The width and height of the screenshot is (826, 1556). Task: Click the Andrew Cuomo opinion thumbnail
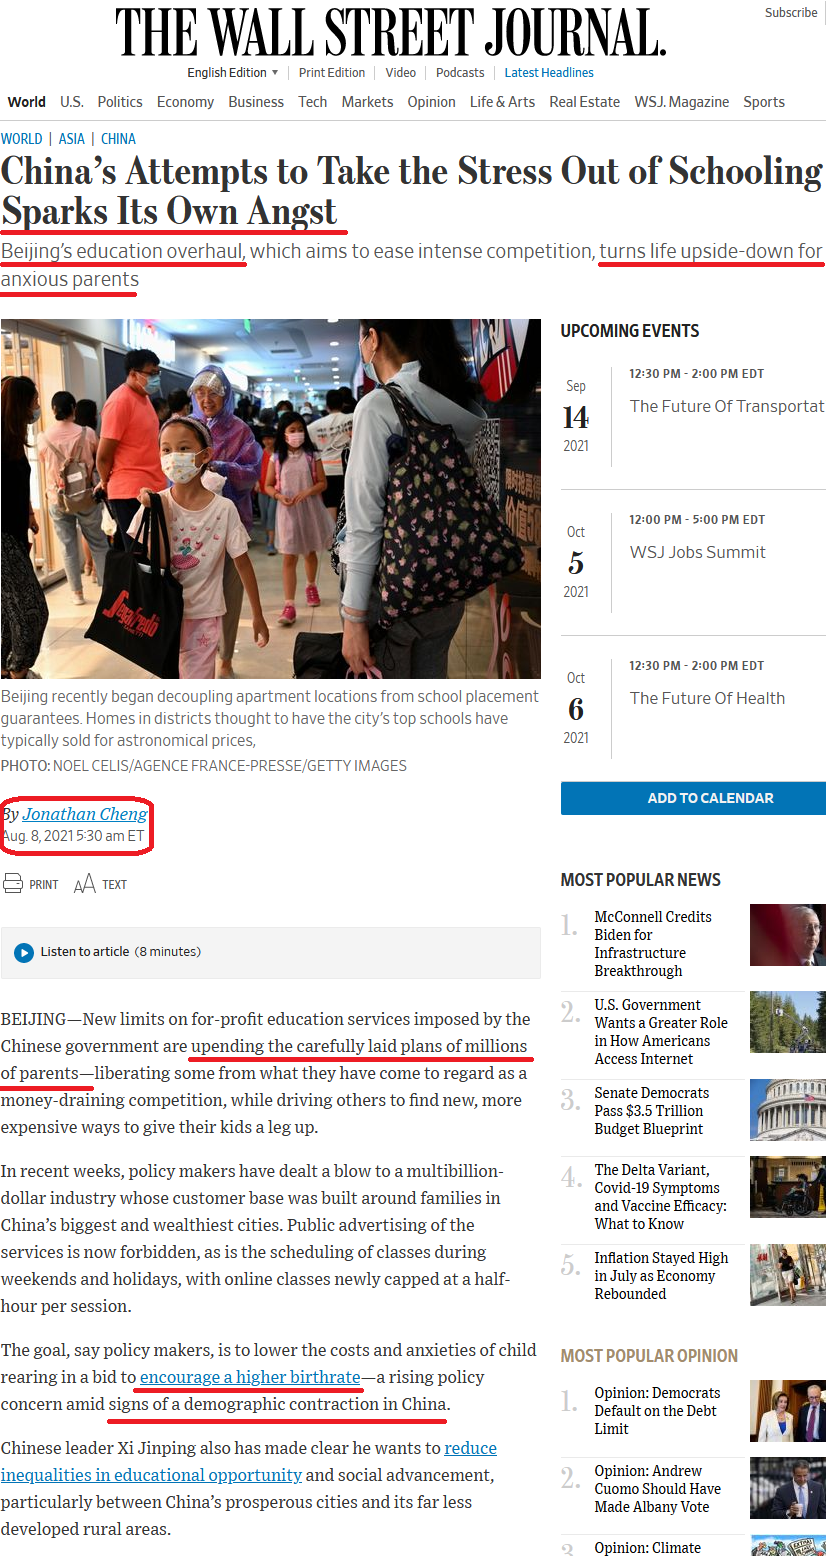click(788, 1488)
